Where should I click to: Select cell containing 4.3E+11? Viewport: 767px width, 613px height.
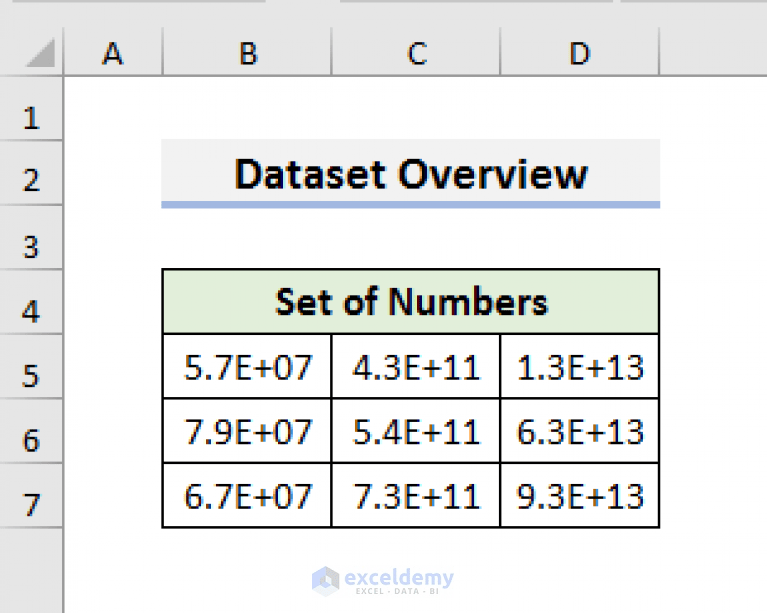416,366
